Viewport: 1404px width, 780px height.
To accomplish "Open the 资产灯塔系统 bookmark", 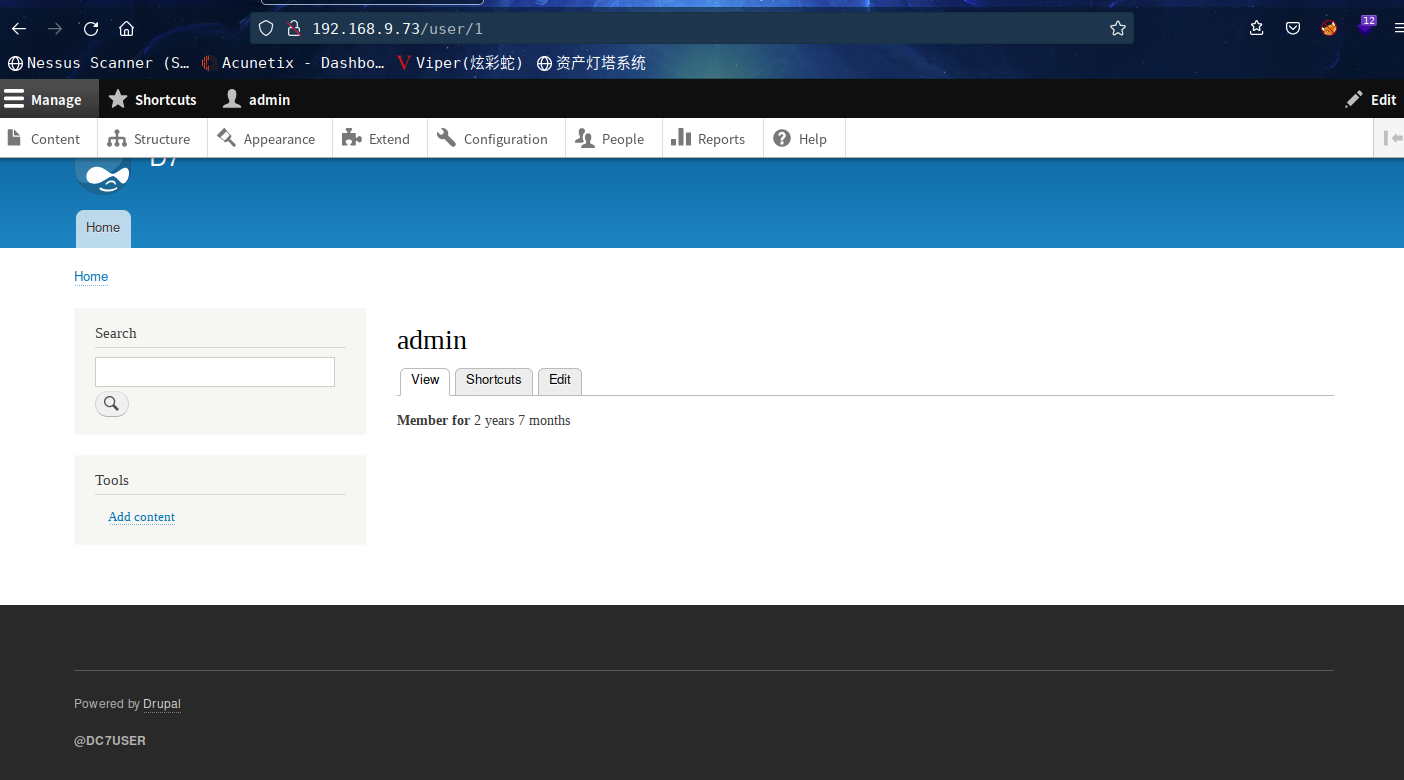I will 591,63.
